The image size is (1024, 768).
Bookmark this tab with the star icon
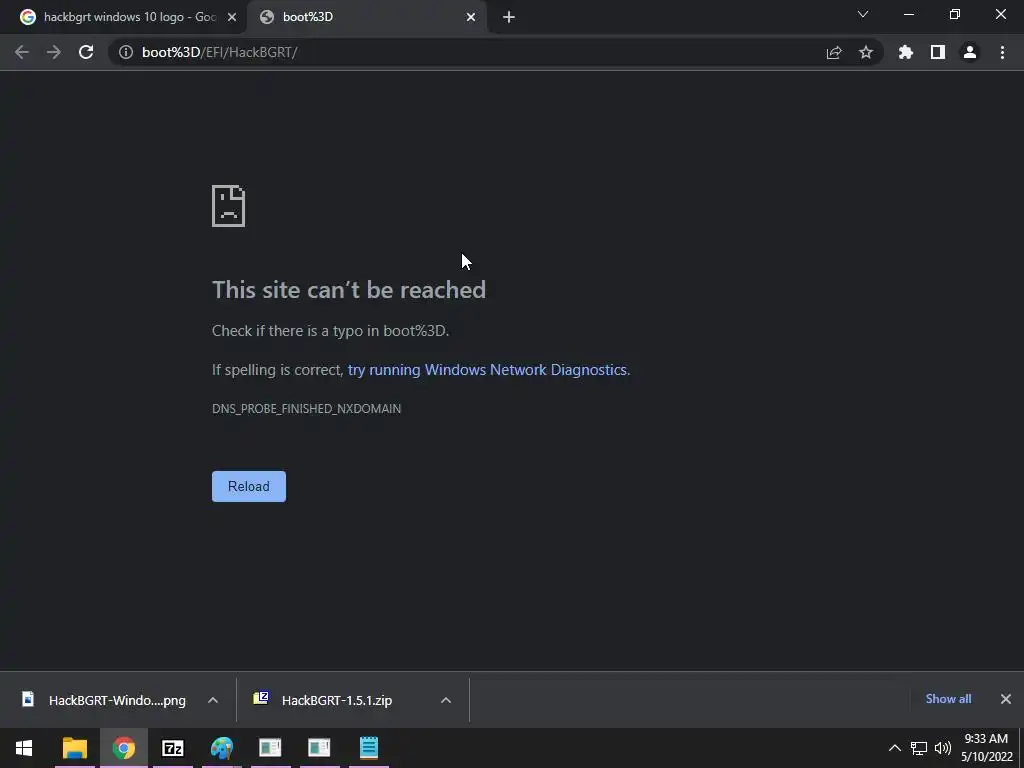(x=866, y=52)
